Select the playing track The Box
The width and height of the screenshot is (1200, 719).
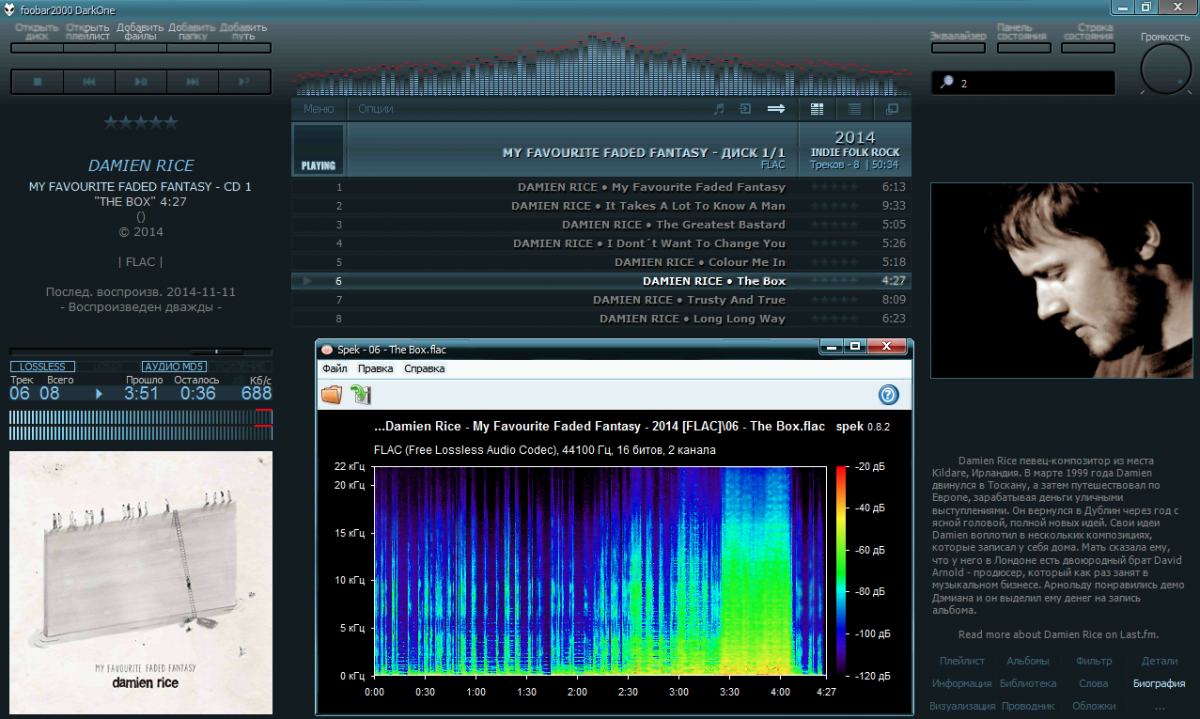pos(601,281)
